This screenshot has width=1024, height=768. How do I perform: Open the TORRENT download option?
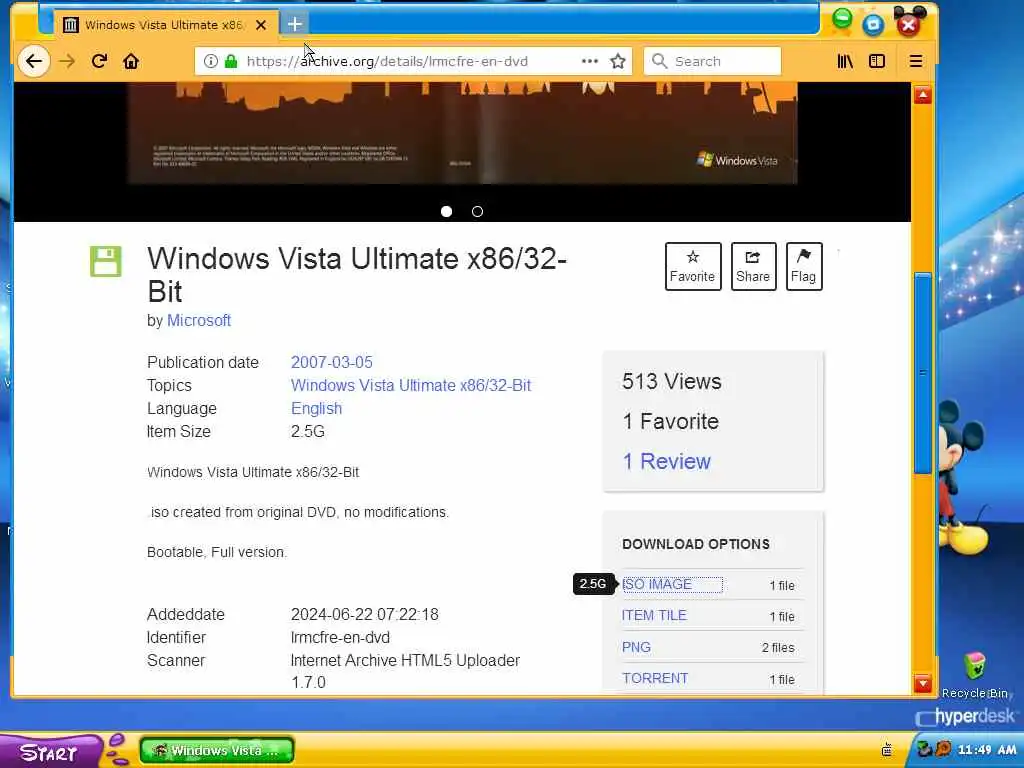coord(654,679)
